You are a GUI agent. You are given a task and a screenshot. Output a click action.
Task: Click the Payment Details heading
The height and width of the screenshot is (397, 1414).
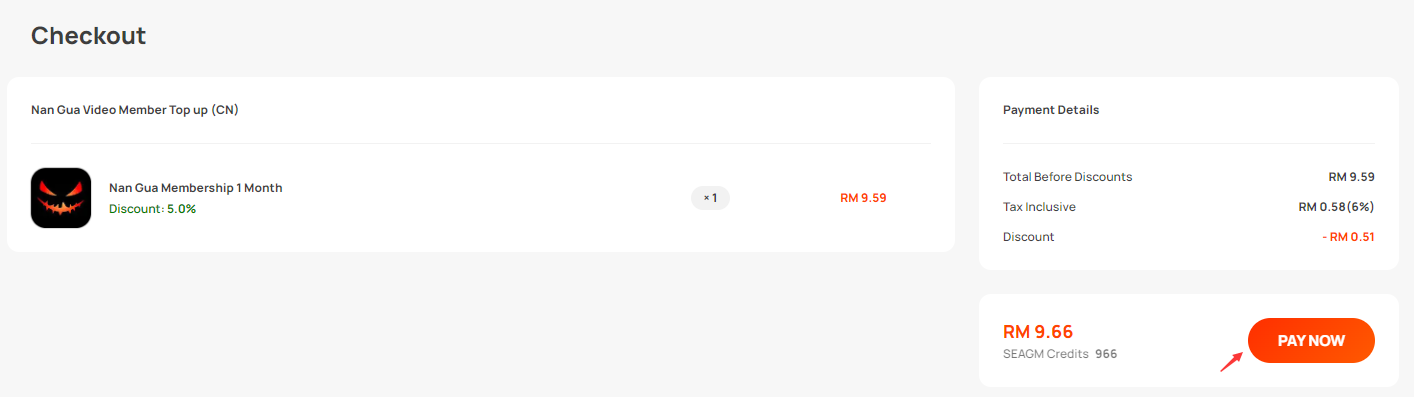1051,110
